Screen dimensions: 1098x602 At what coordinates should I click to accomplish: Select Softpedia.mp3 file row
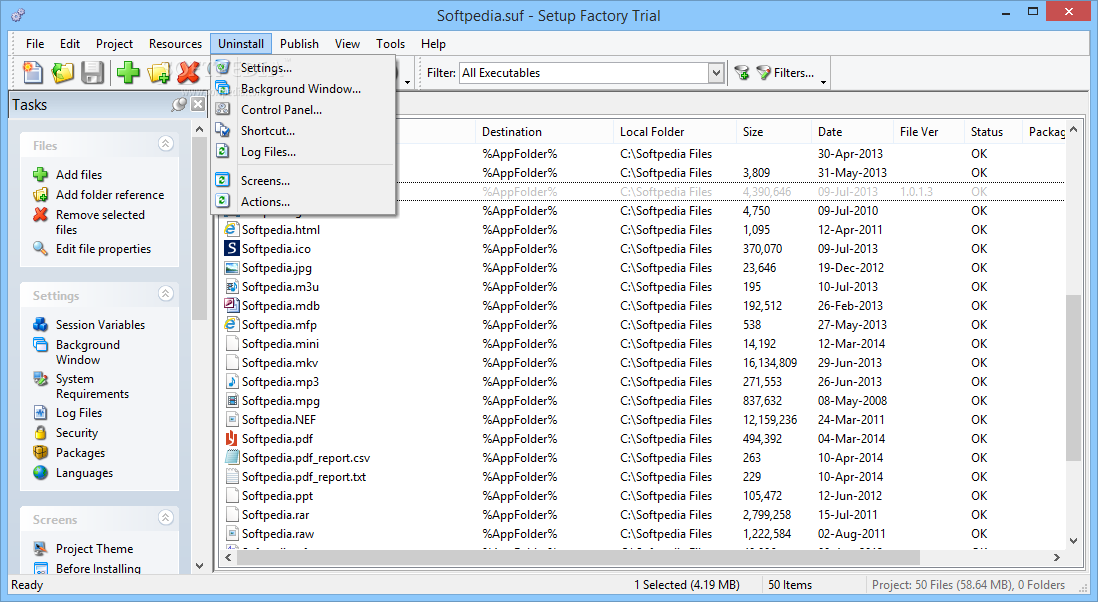pos(643,382)
